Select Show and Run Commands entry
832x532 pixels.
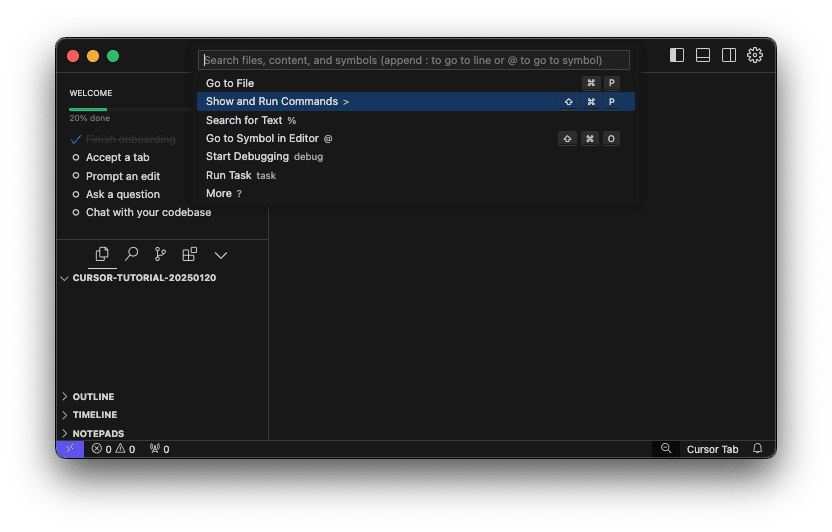(x=416, y=101)
